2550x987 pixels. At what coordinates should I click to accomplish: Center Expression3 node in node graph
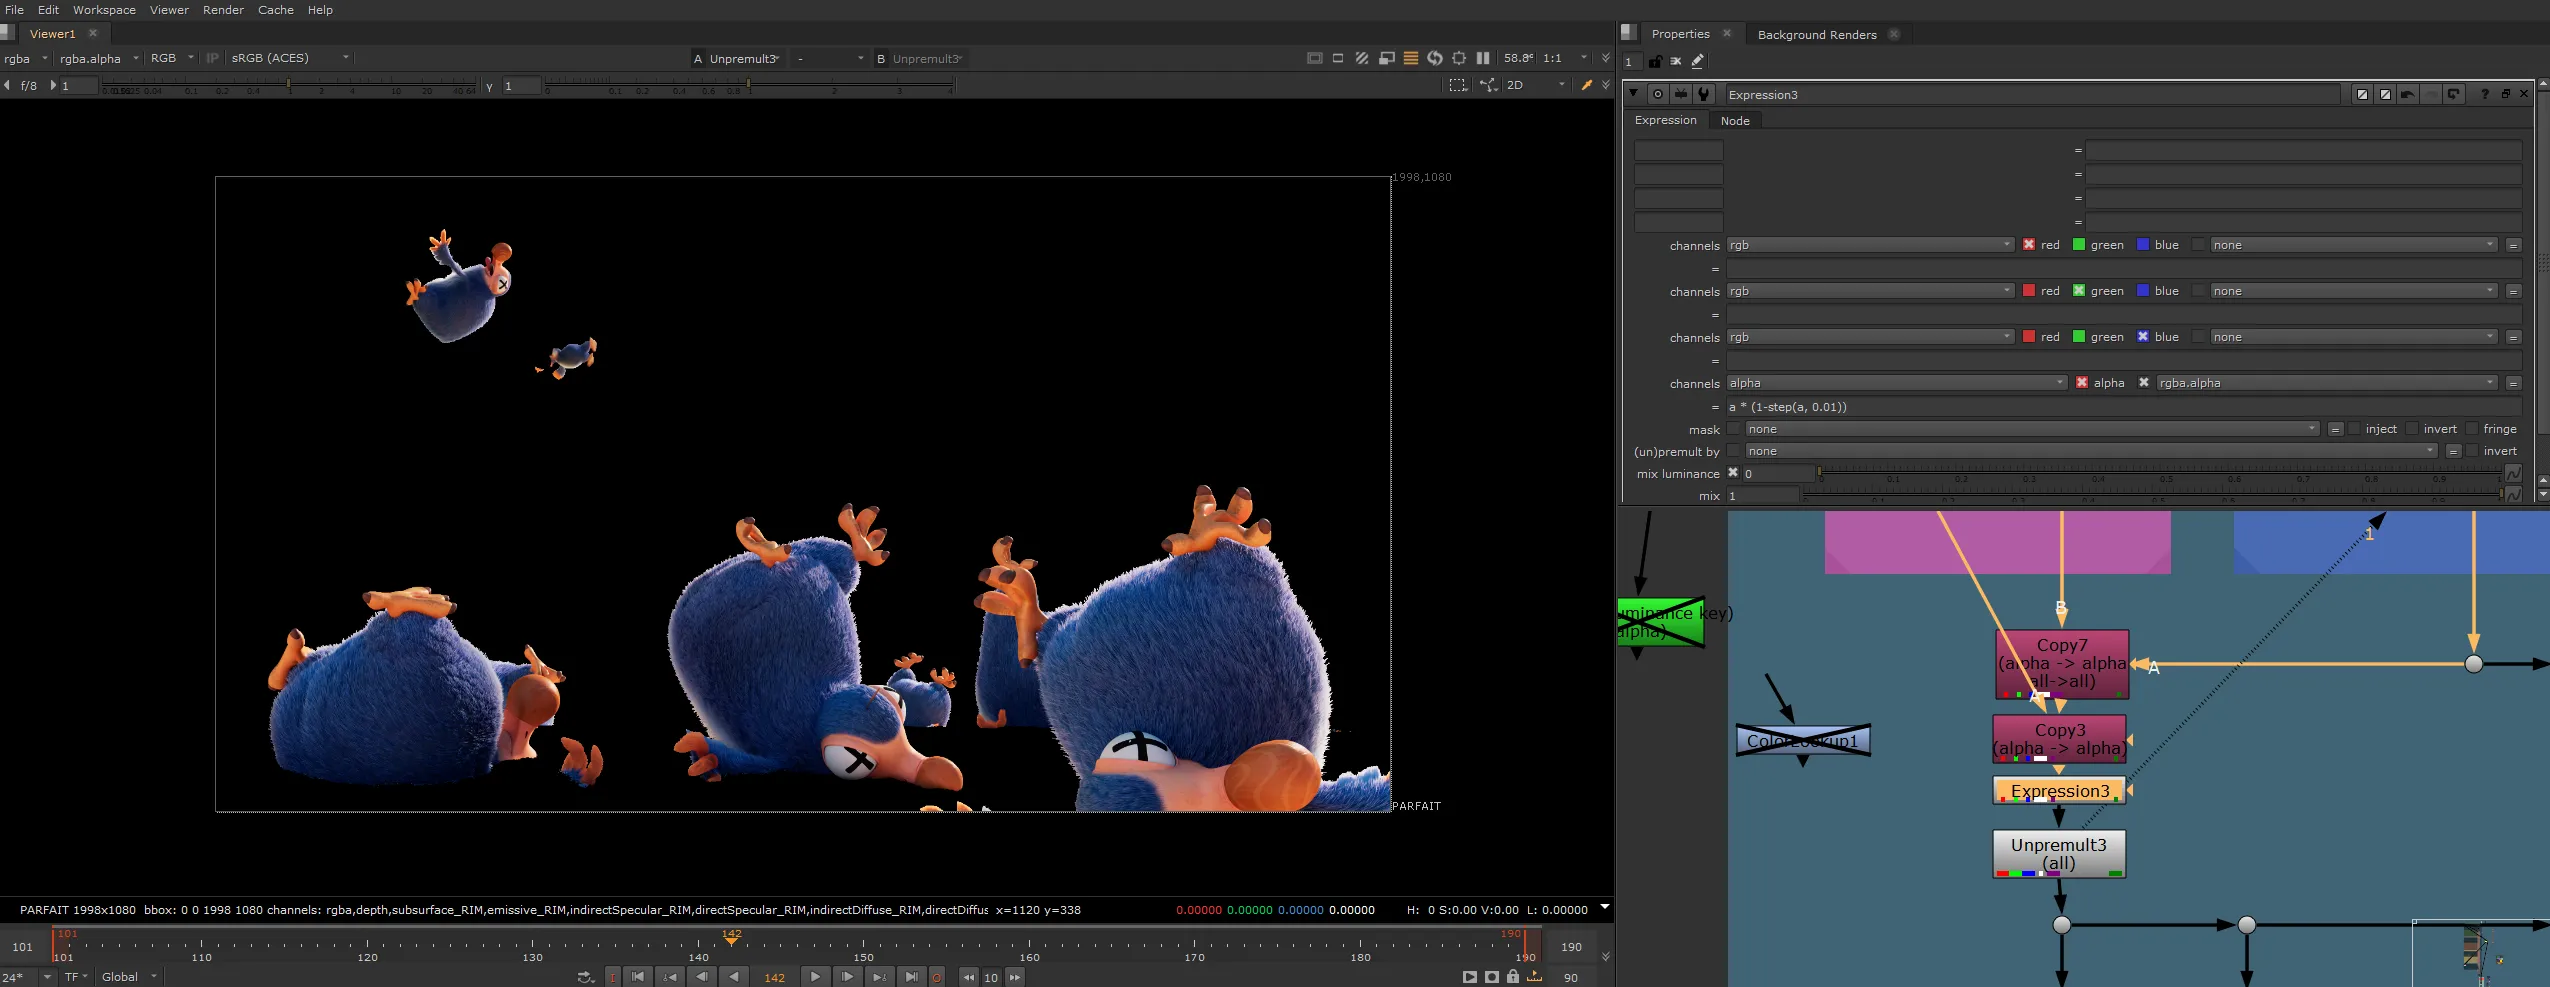pyautogui.click(x=1658, y=94)
